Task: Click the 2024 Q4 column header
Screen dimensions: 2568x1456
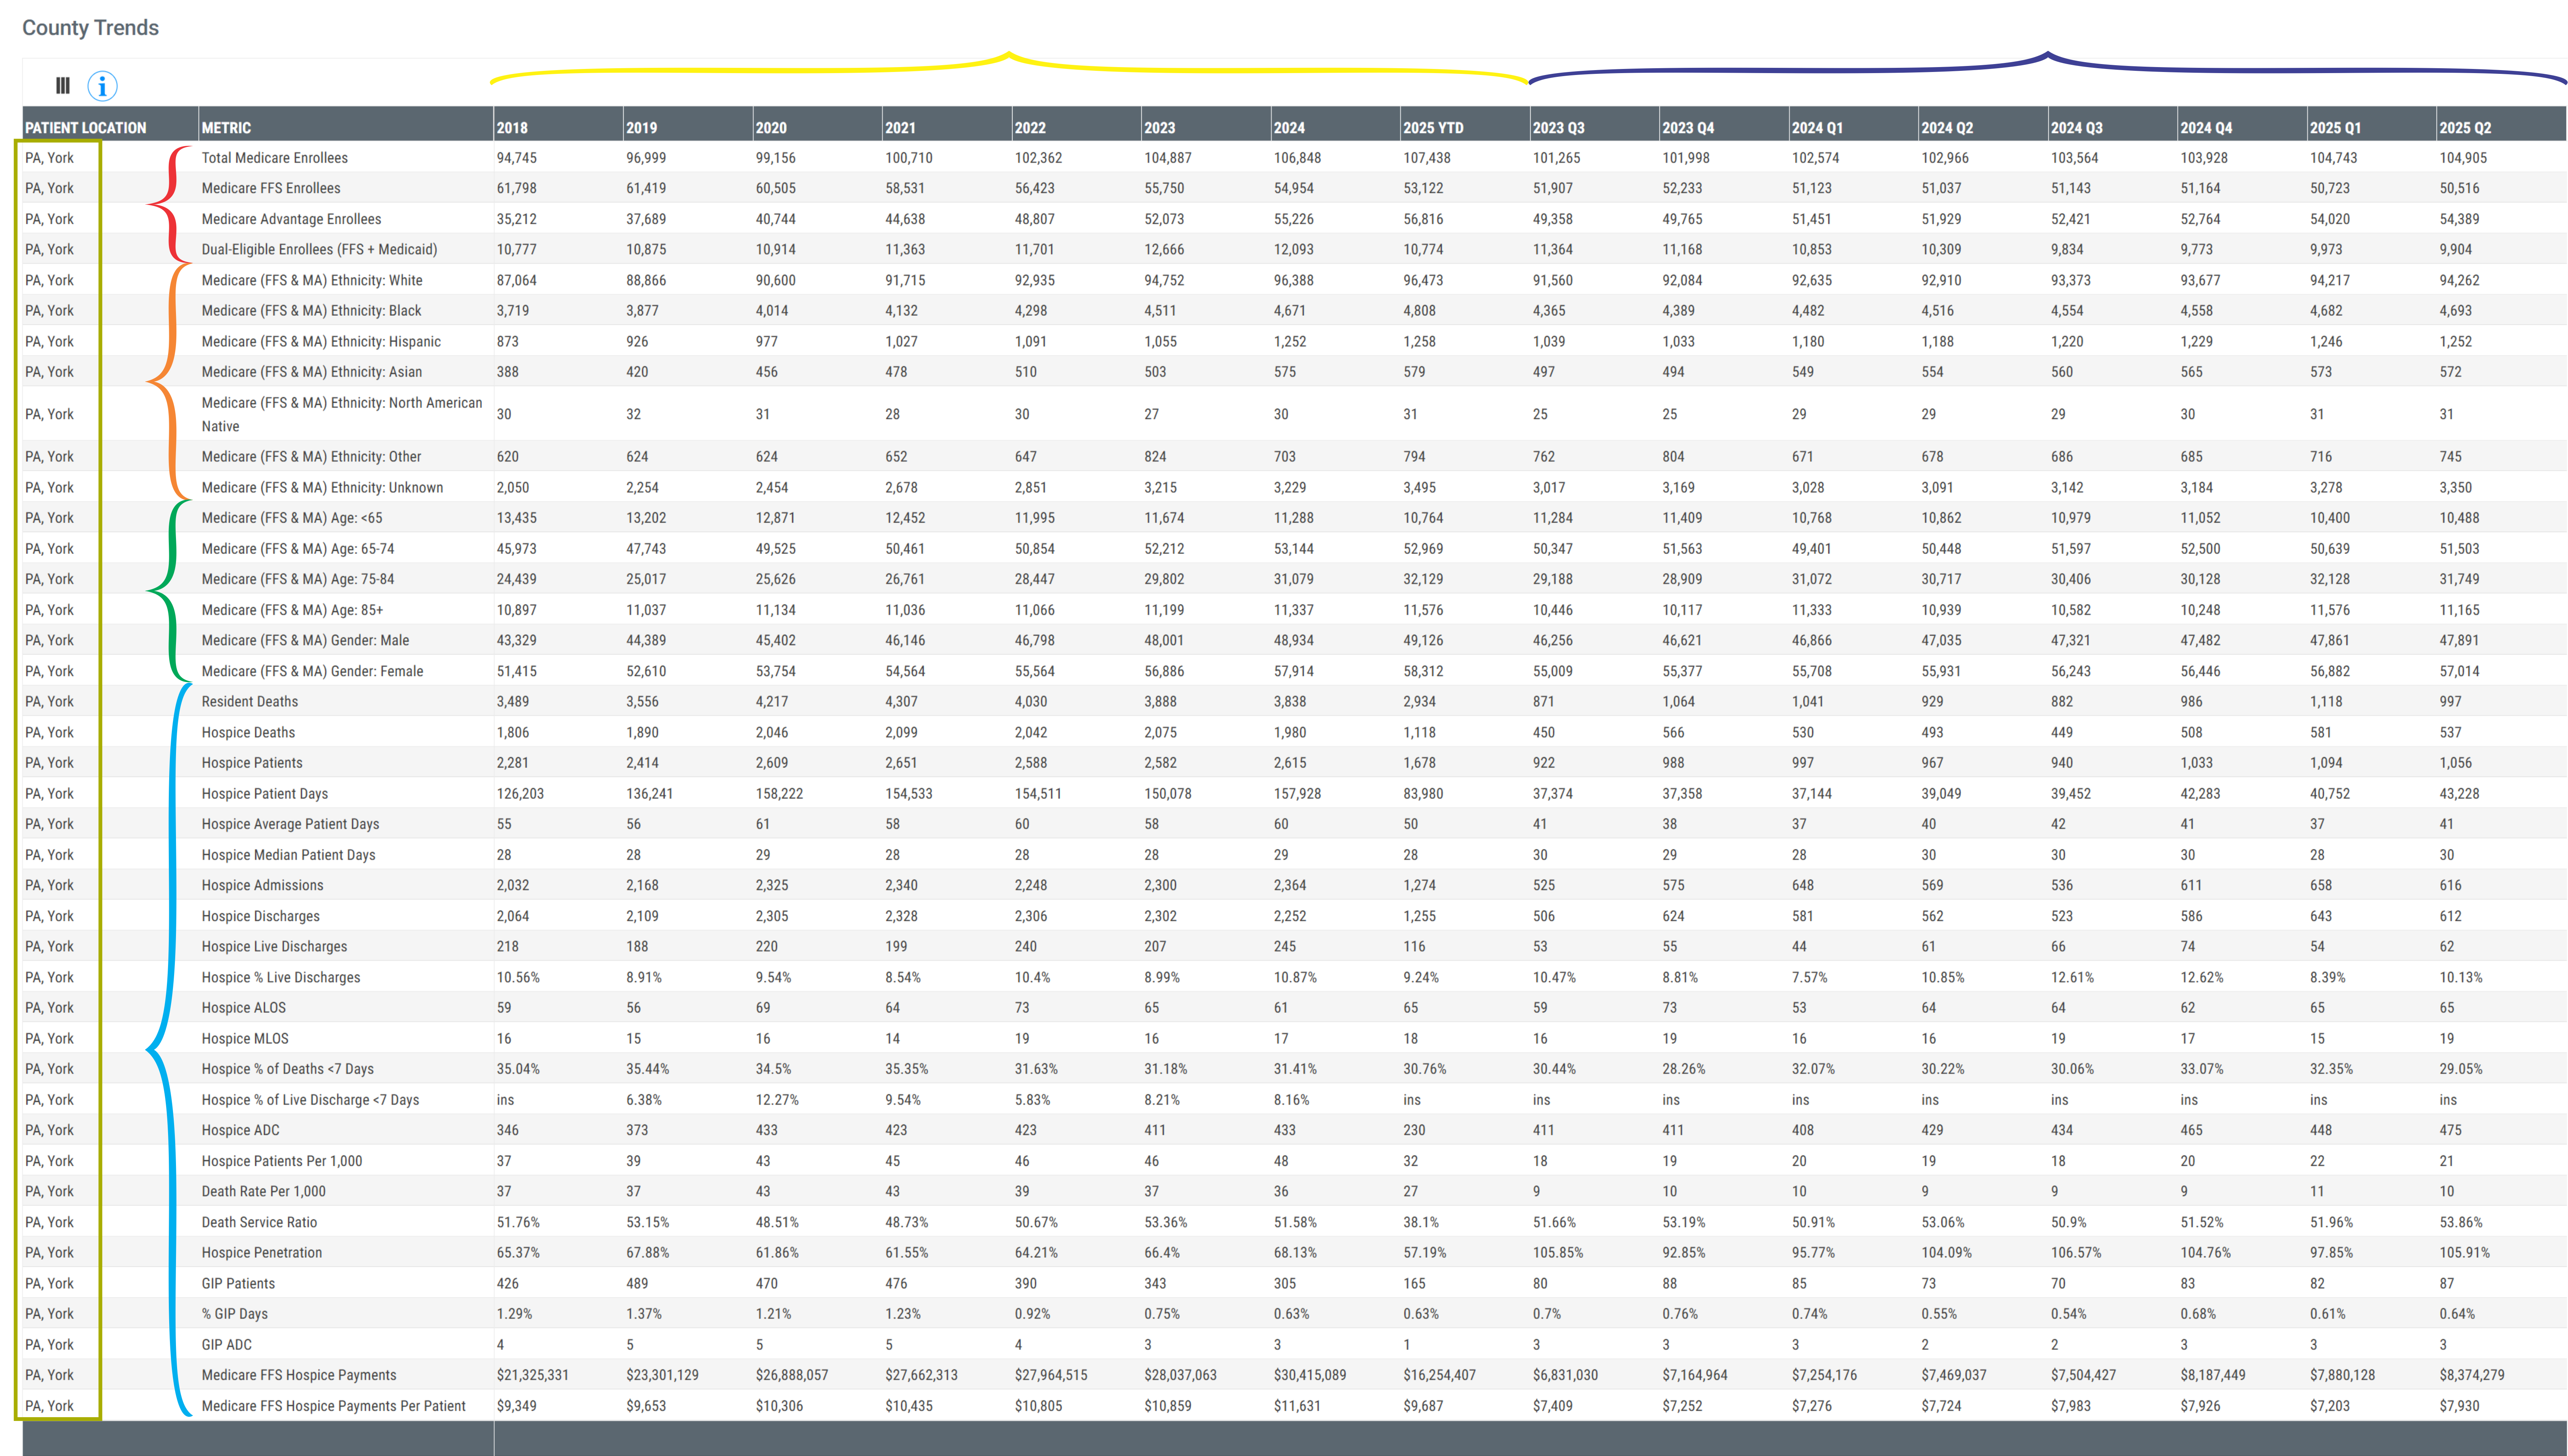Action: (x=2206, y=128)
